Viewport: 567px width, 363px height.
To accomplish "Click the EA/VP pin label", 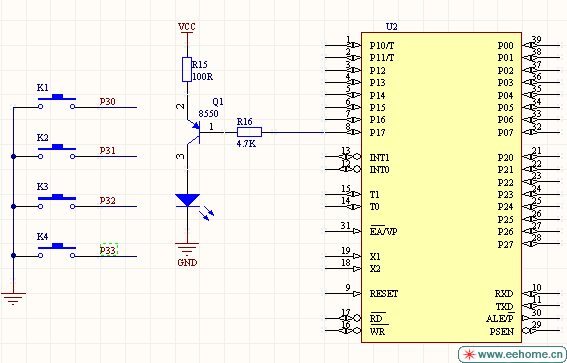I will coord(383,231).
